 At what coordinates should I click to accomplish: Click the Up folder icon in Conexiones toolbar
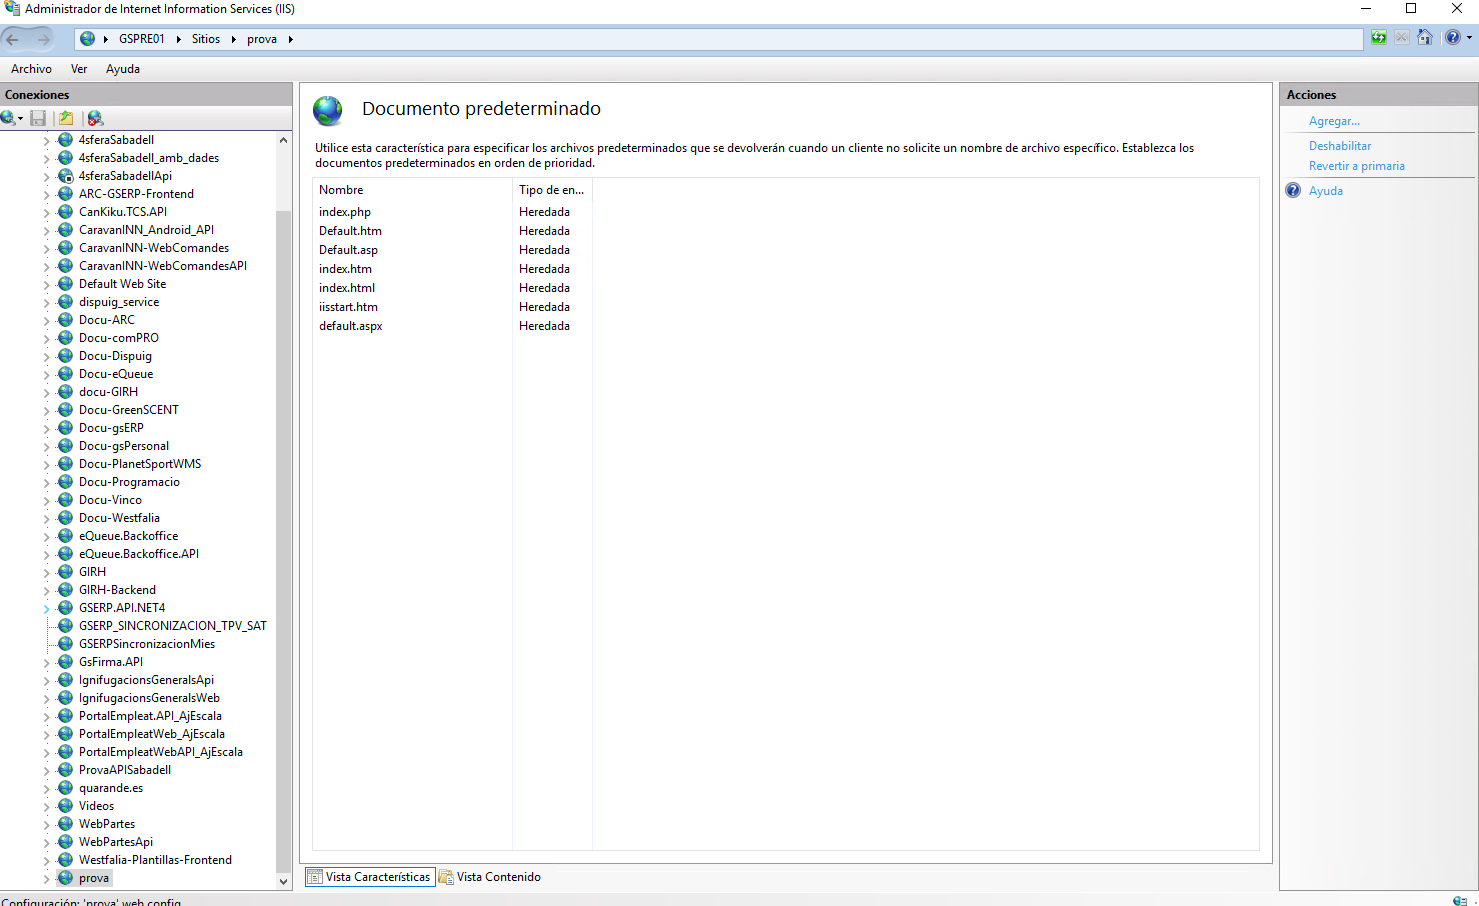coord(66,118)
